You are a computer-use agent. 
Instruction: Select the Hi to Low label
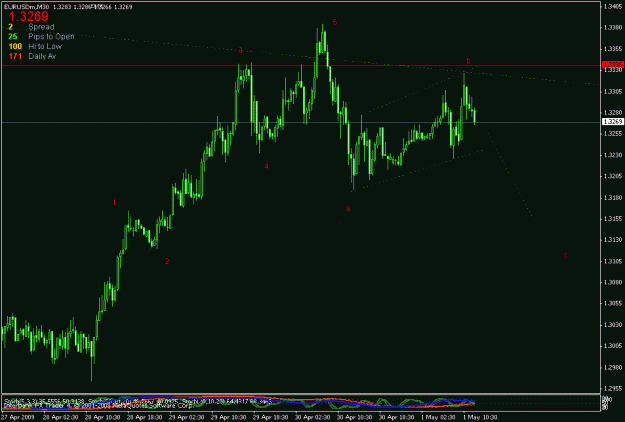pyautogui.click(x=45, y=47)
